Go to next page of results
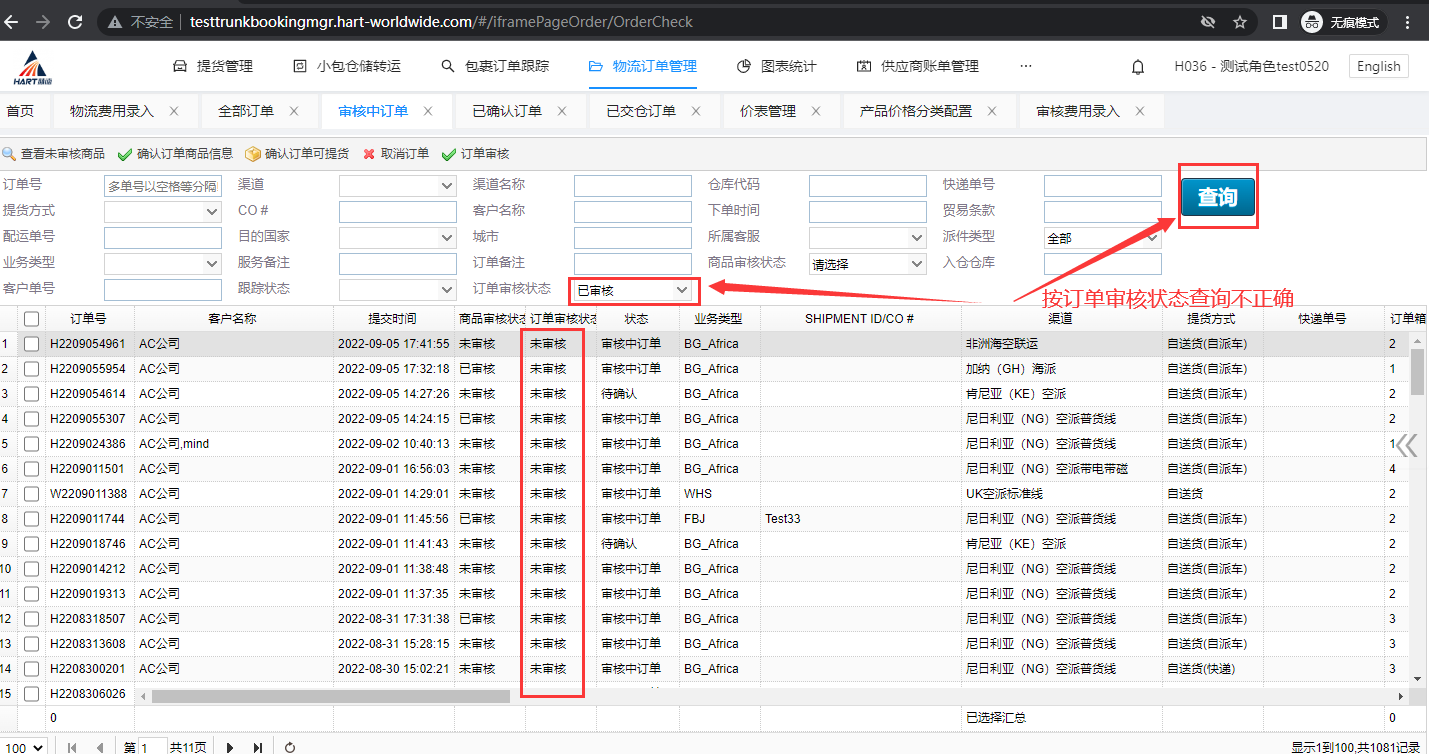Screen dimensions: 1429x754 [x=230, y=747]
